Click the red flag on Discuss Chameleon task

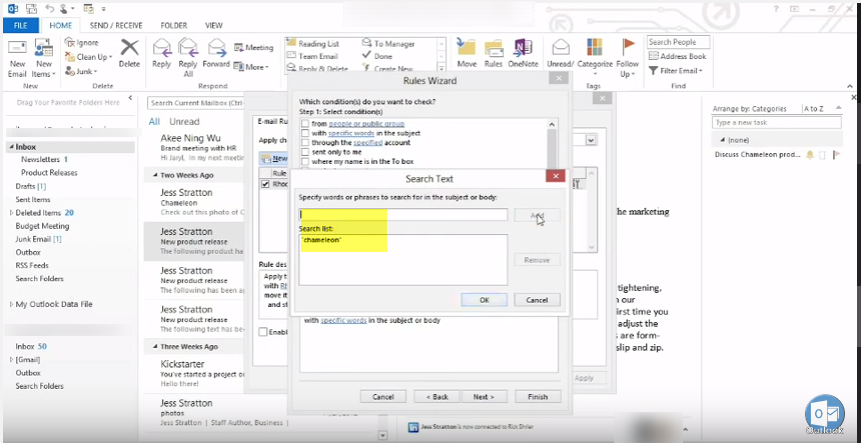point(837,155)
